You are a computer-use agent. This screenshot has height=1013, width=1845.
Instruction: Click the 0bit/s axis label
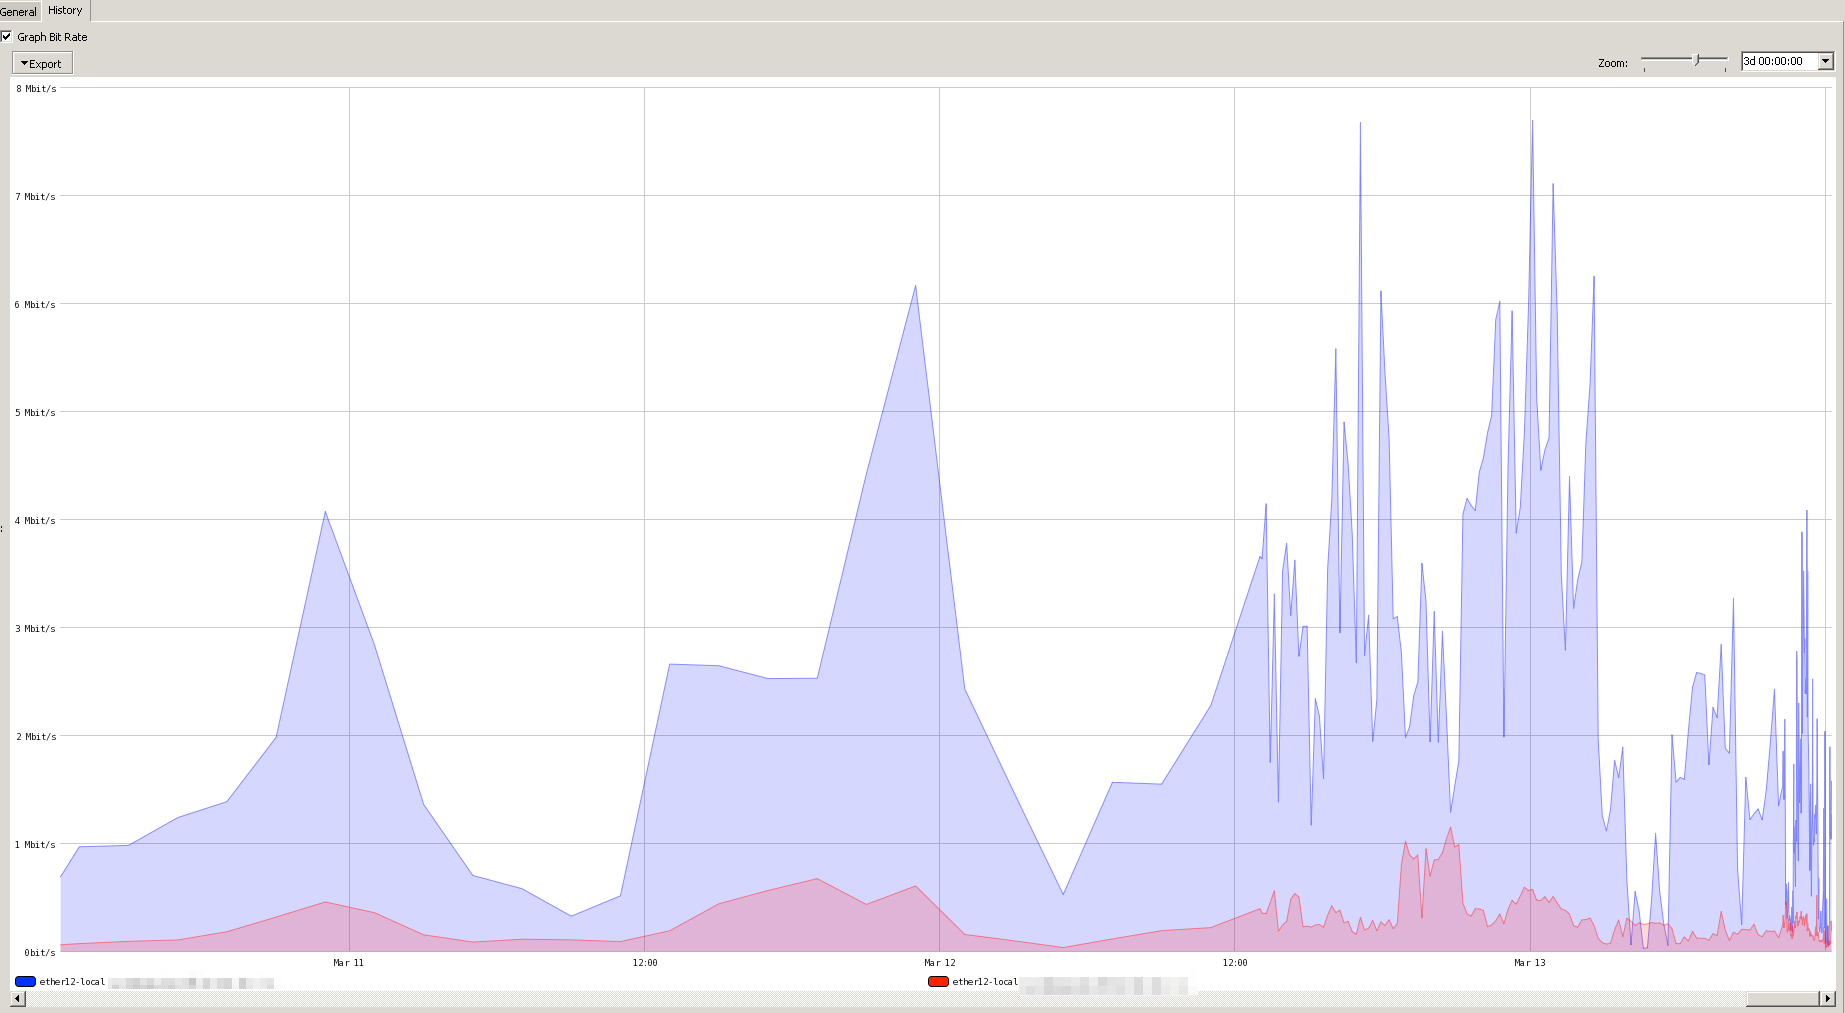(40, 953)
